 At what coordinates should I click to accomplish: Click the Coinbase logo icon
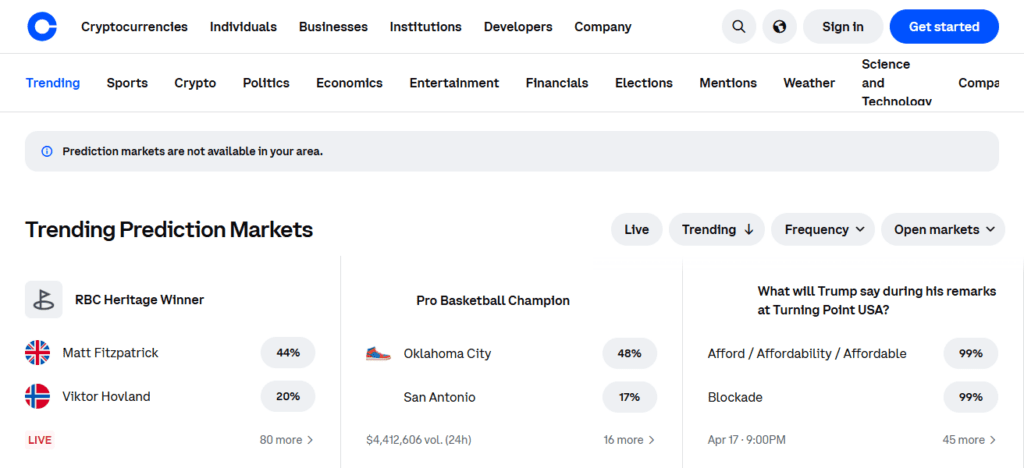click(42, 27)
